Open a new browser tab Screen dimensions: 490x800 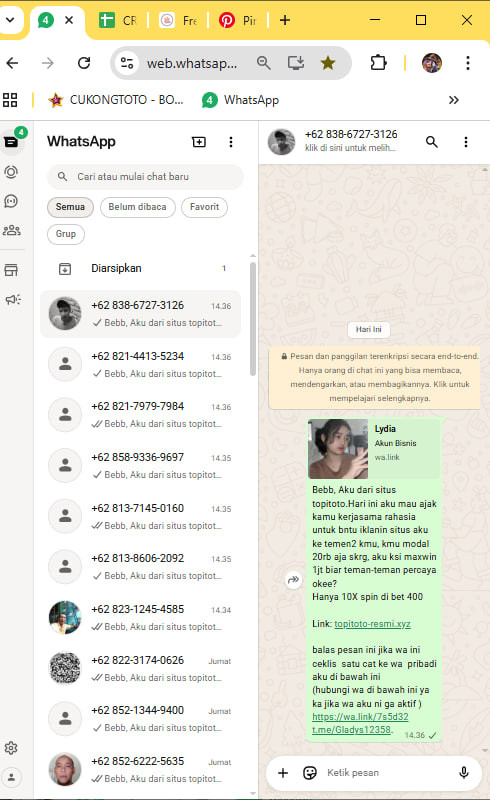(x=285, y=20)
